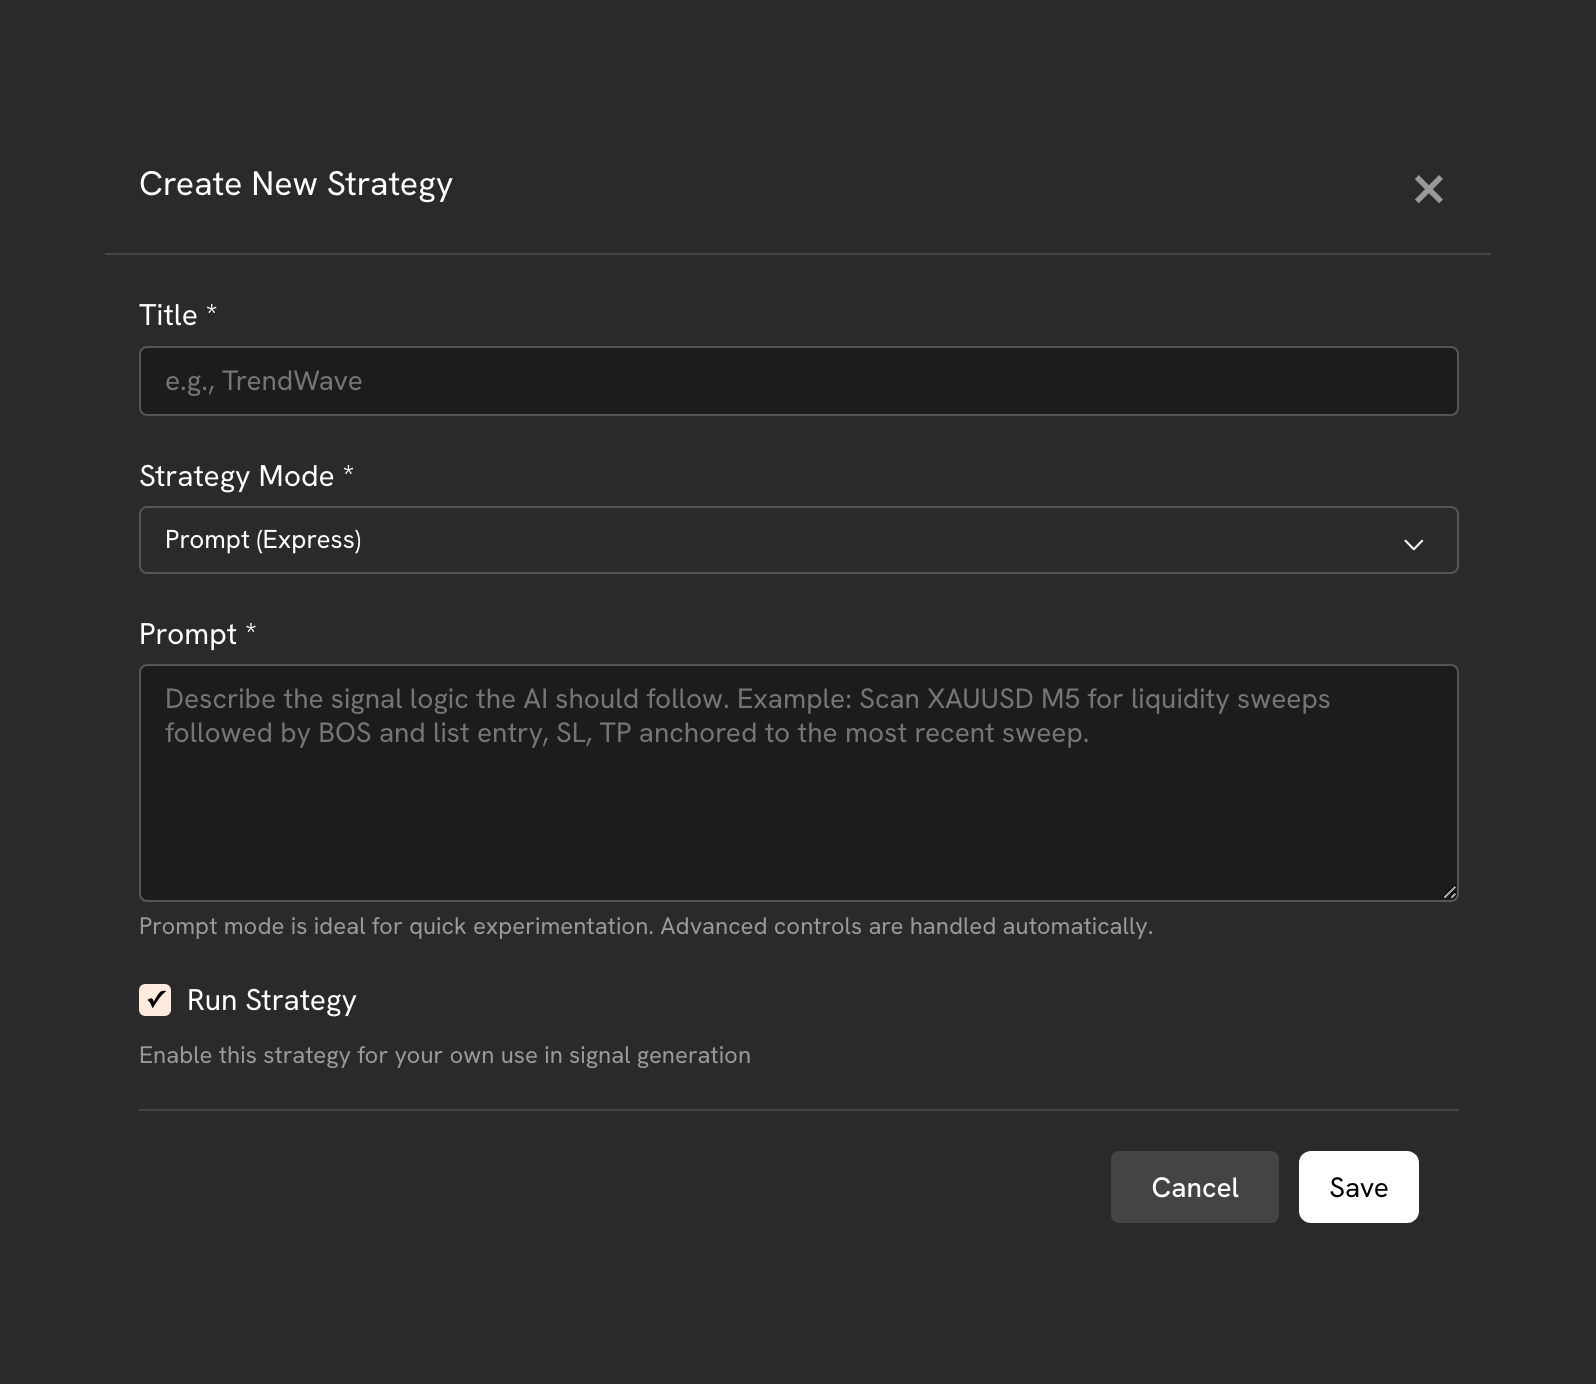Open the Strategy Mode dropdown
The height and width of the screenshot is (1384, 1596).
click(x=798, y=540)
